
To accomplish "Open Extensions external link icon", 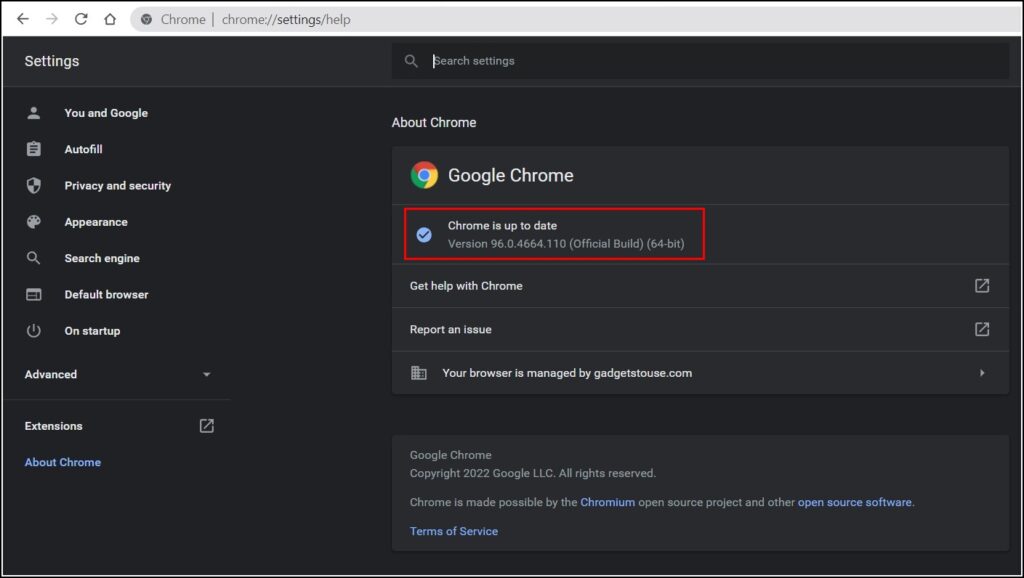I will pos(206,426).
